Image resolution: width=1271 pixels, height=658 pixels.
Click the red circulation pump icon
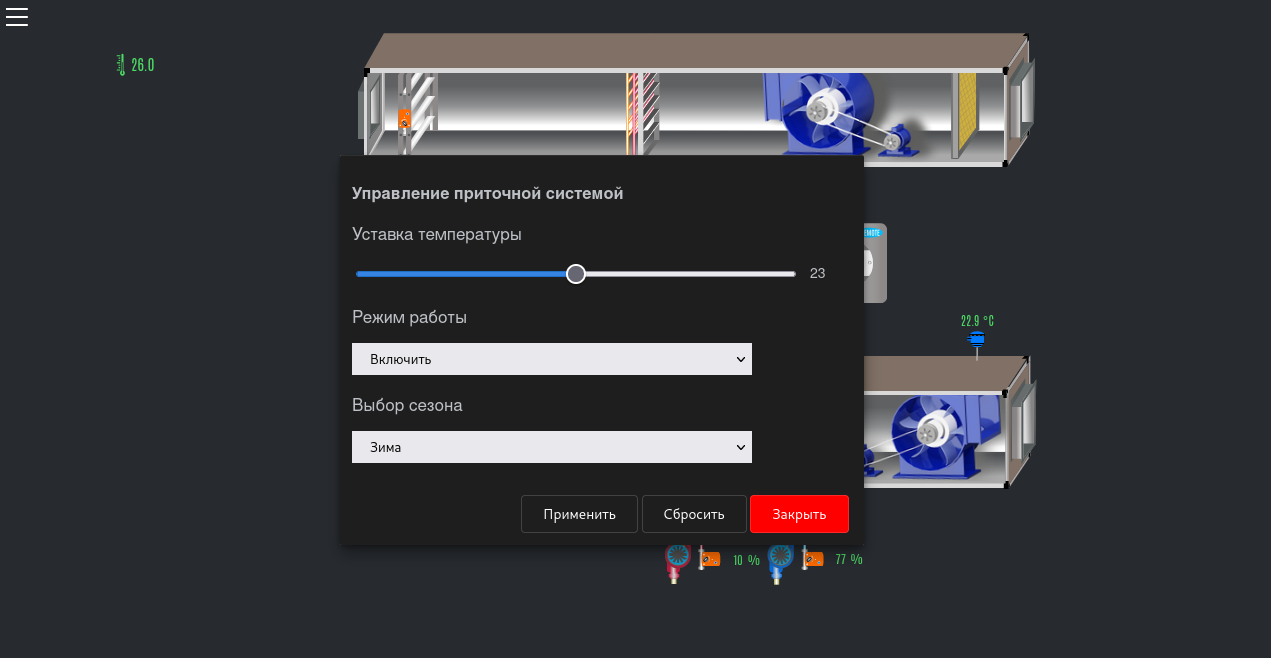tap(677, 562)
